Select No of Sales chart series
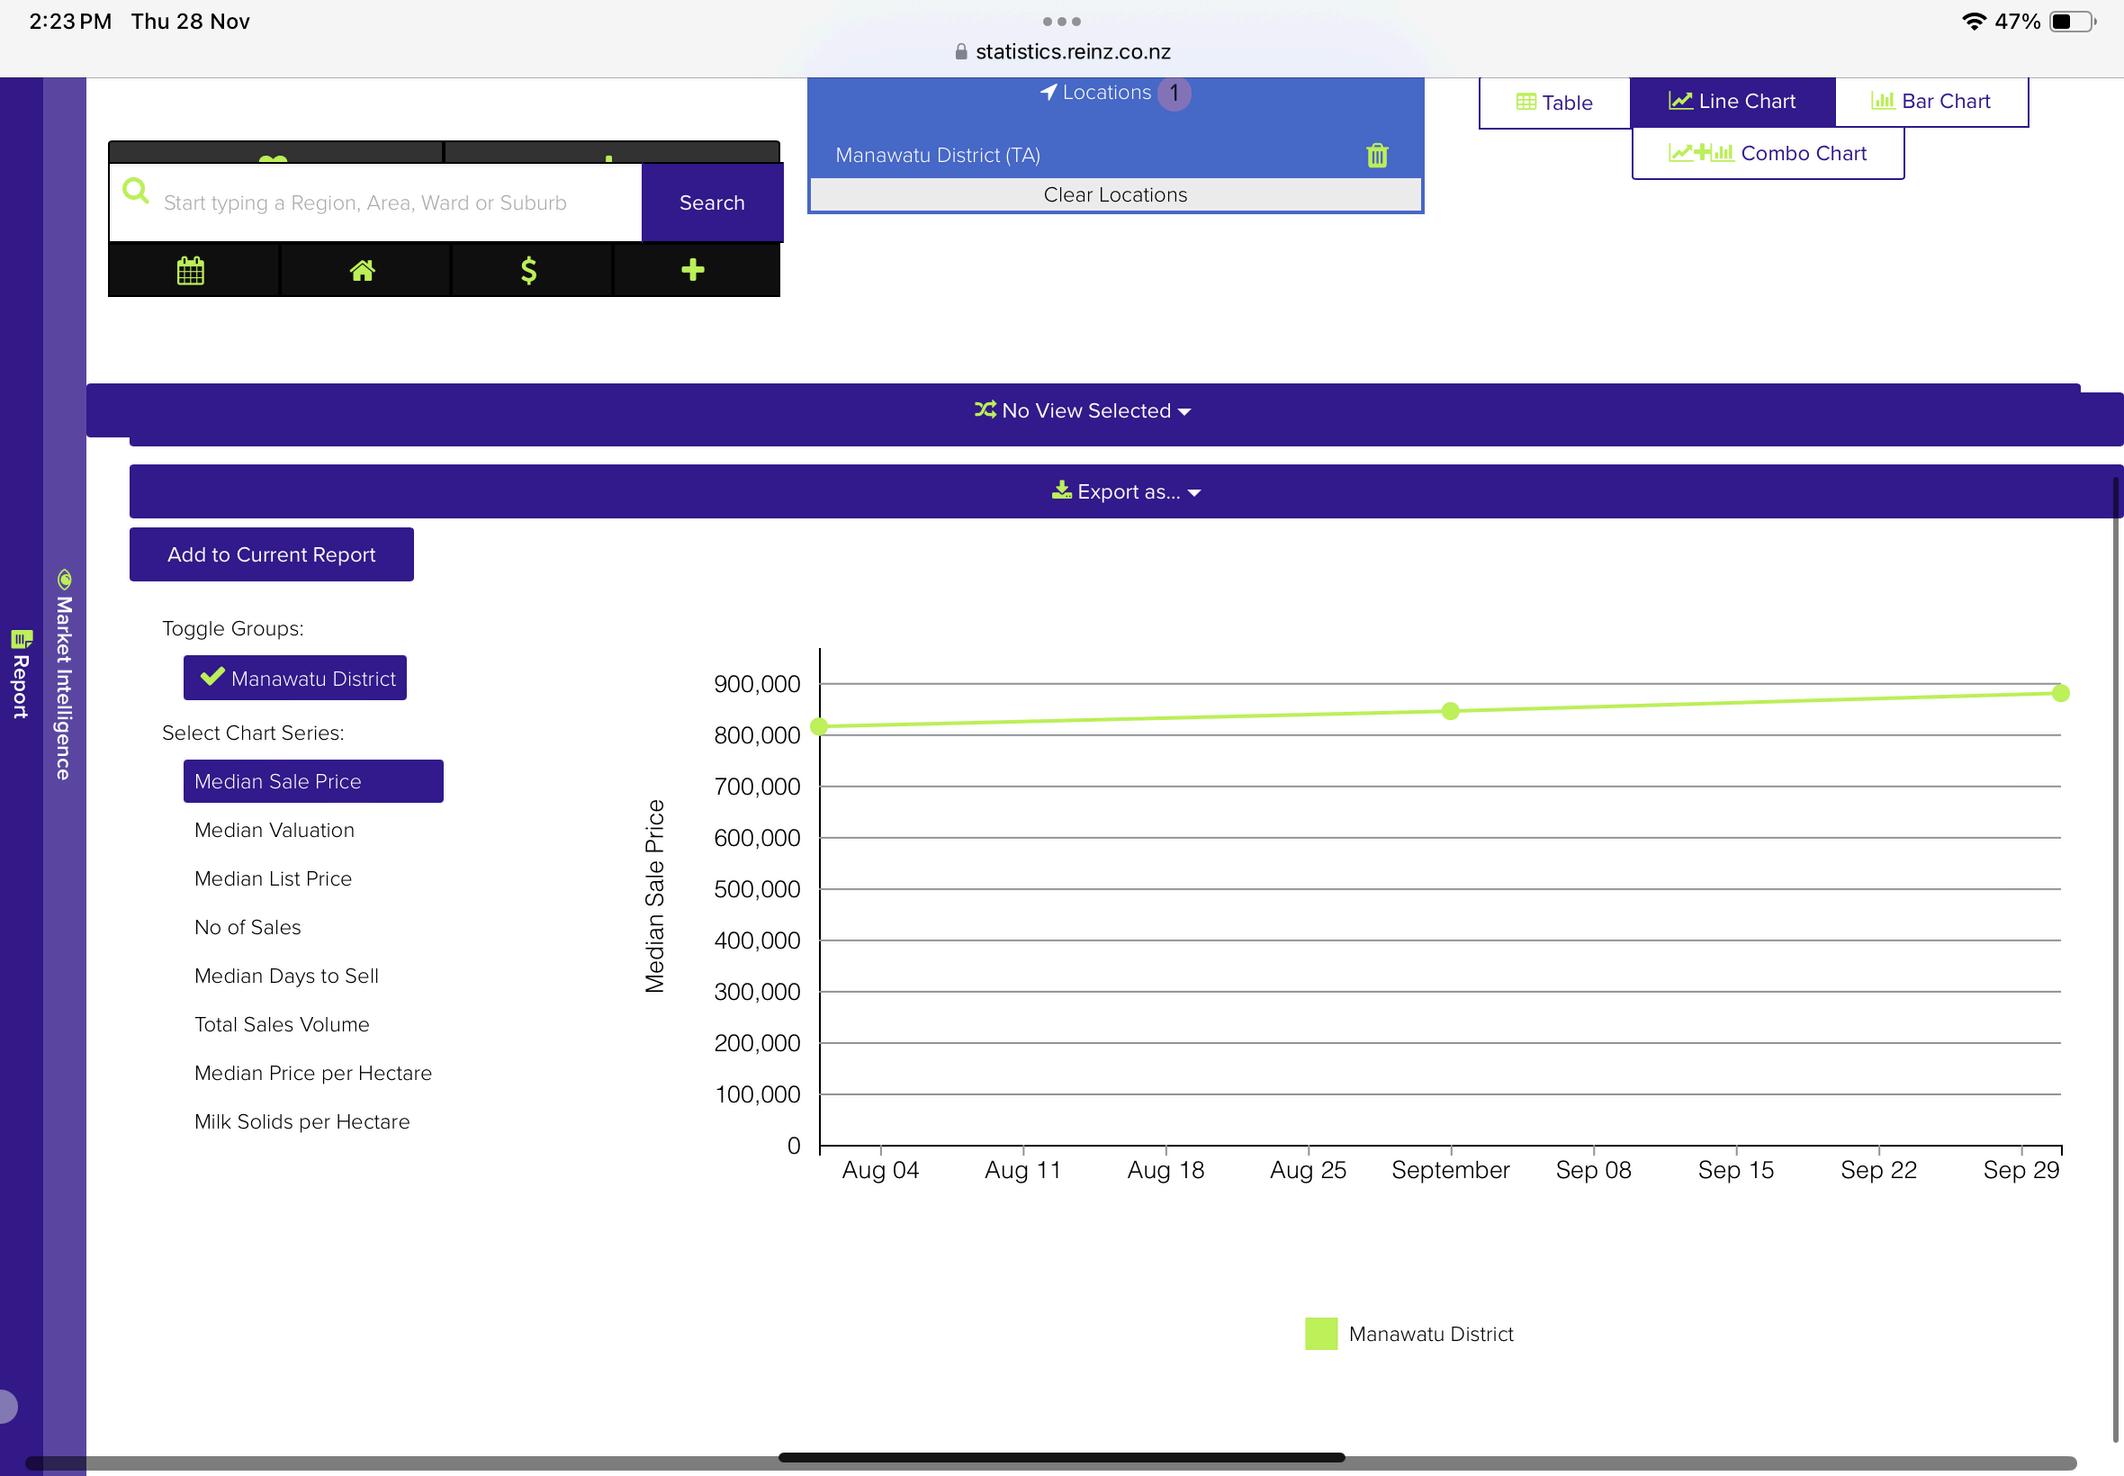Image resolution: width=2124 pixels, height=1476 pixels. coord(247,927)
